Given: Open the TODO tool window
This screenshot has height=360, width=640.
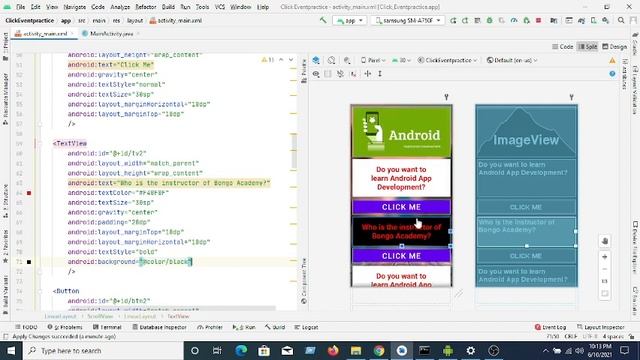Looking at the screenshot, I should coord(26,327).
